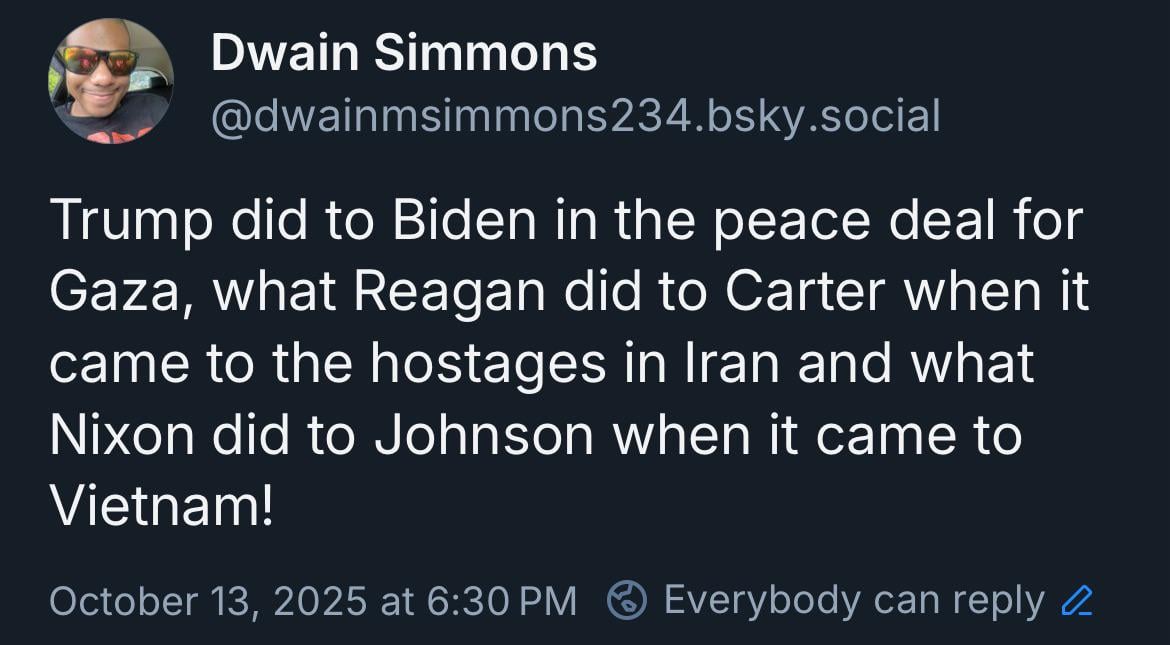Click the @dwainmsimmons234.bsky.social handle

pyautogui.click(x=575, y=117)
